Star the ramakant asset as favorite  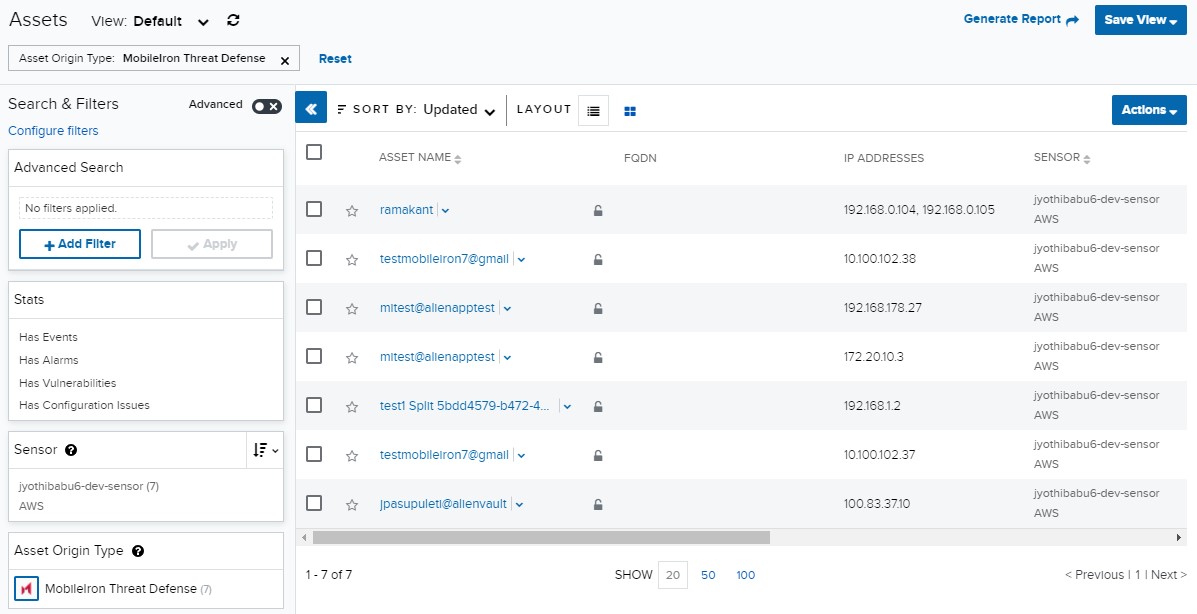351,210
